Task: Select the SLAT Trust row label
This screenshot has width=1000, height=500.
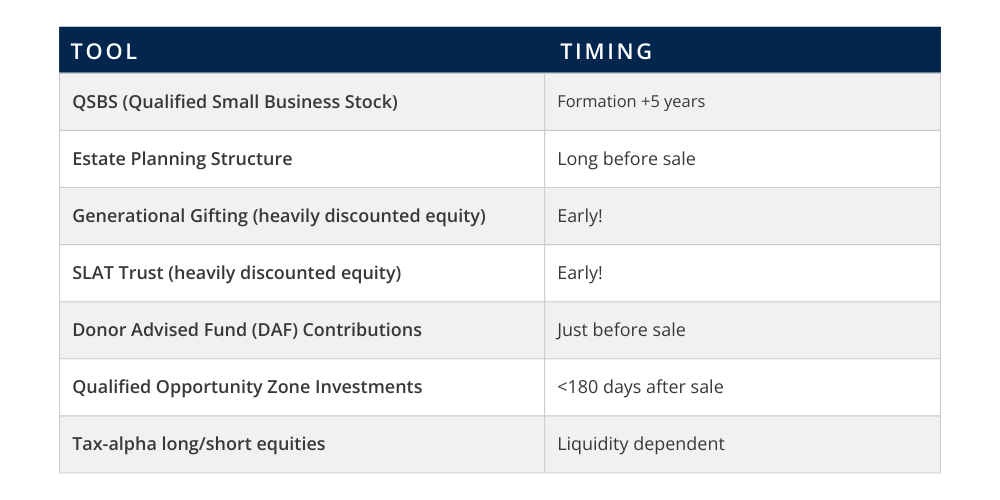Action: point(237,273)
